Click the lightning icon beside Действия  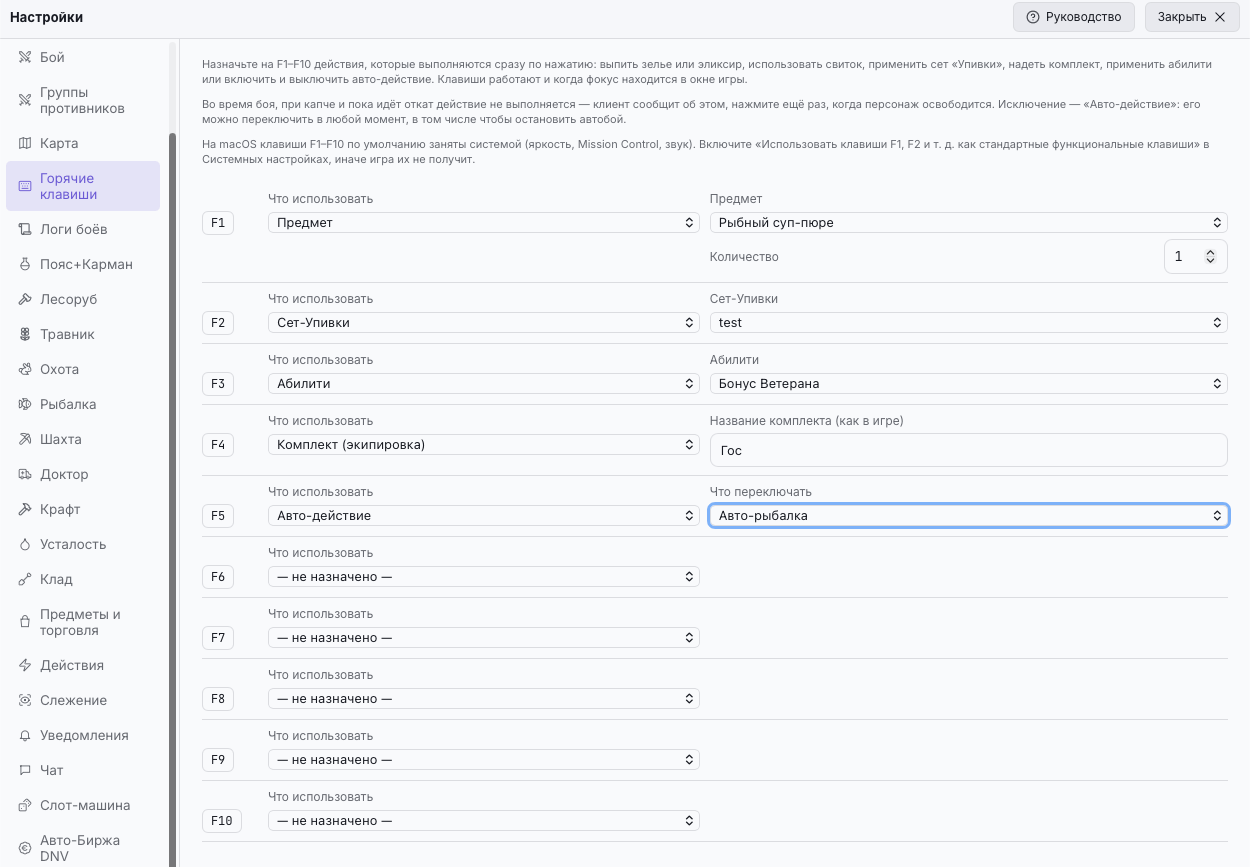[x=25, y=665]
